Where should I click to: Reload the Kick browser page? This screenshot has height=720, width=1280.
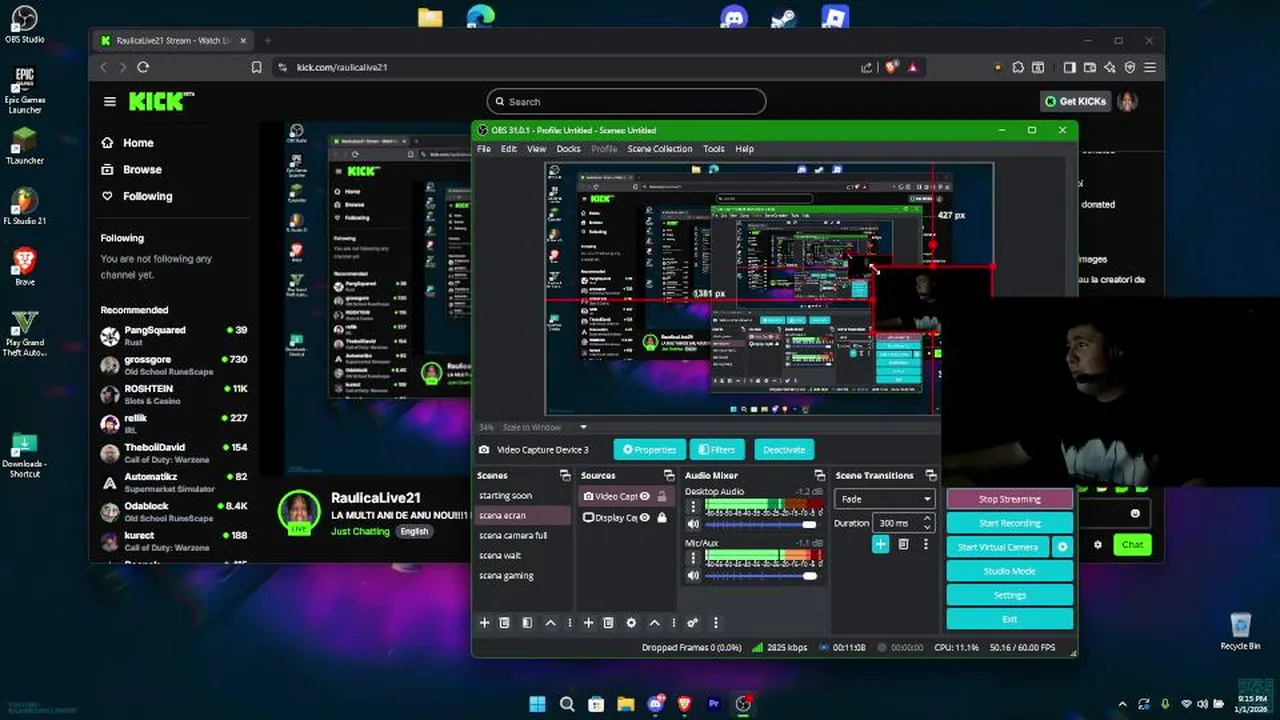coord(143,67)
